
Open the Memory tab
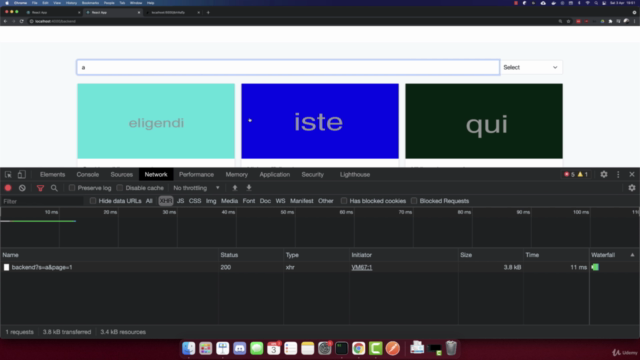(x=237, y=174)
